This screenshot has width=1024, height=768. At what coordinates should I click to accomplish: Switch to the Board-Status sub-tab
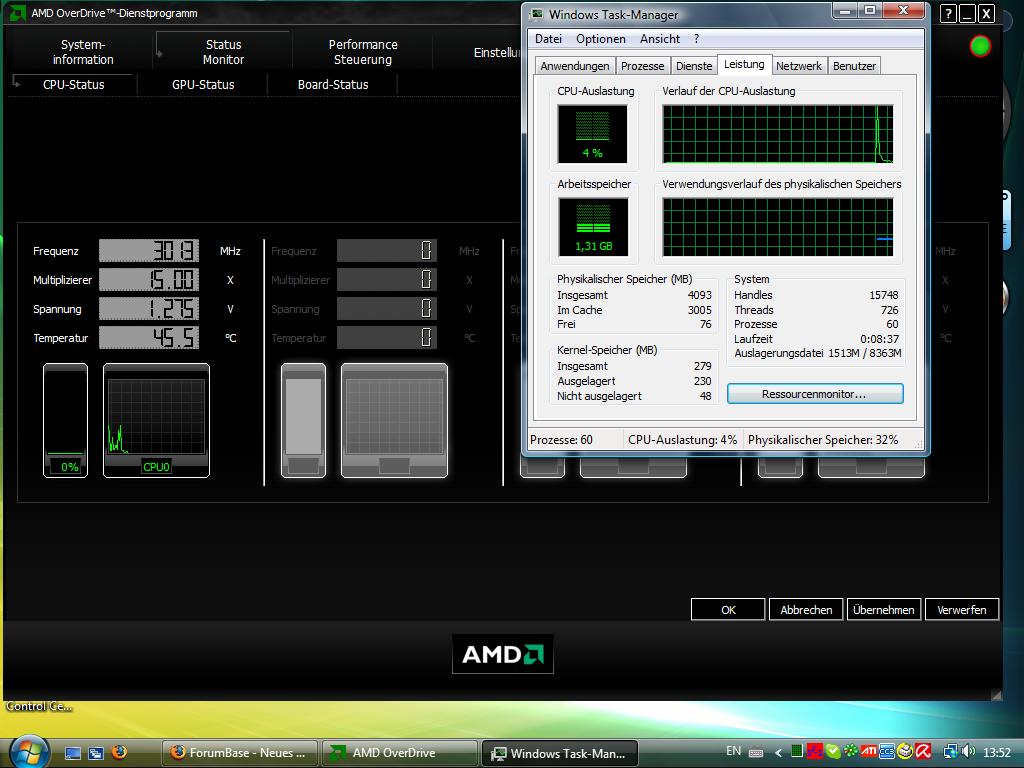[x=332, y=84]
